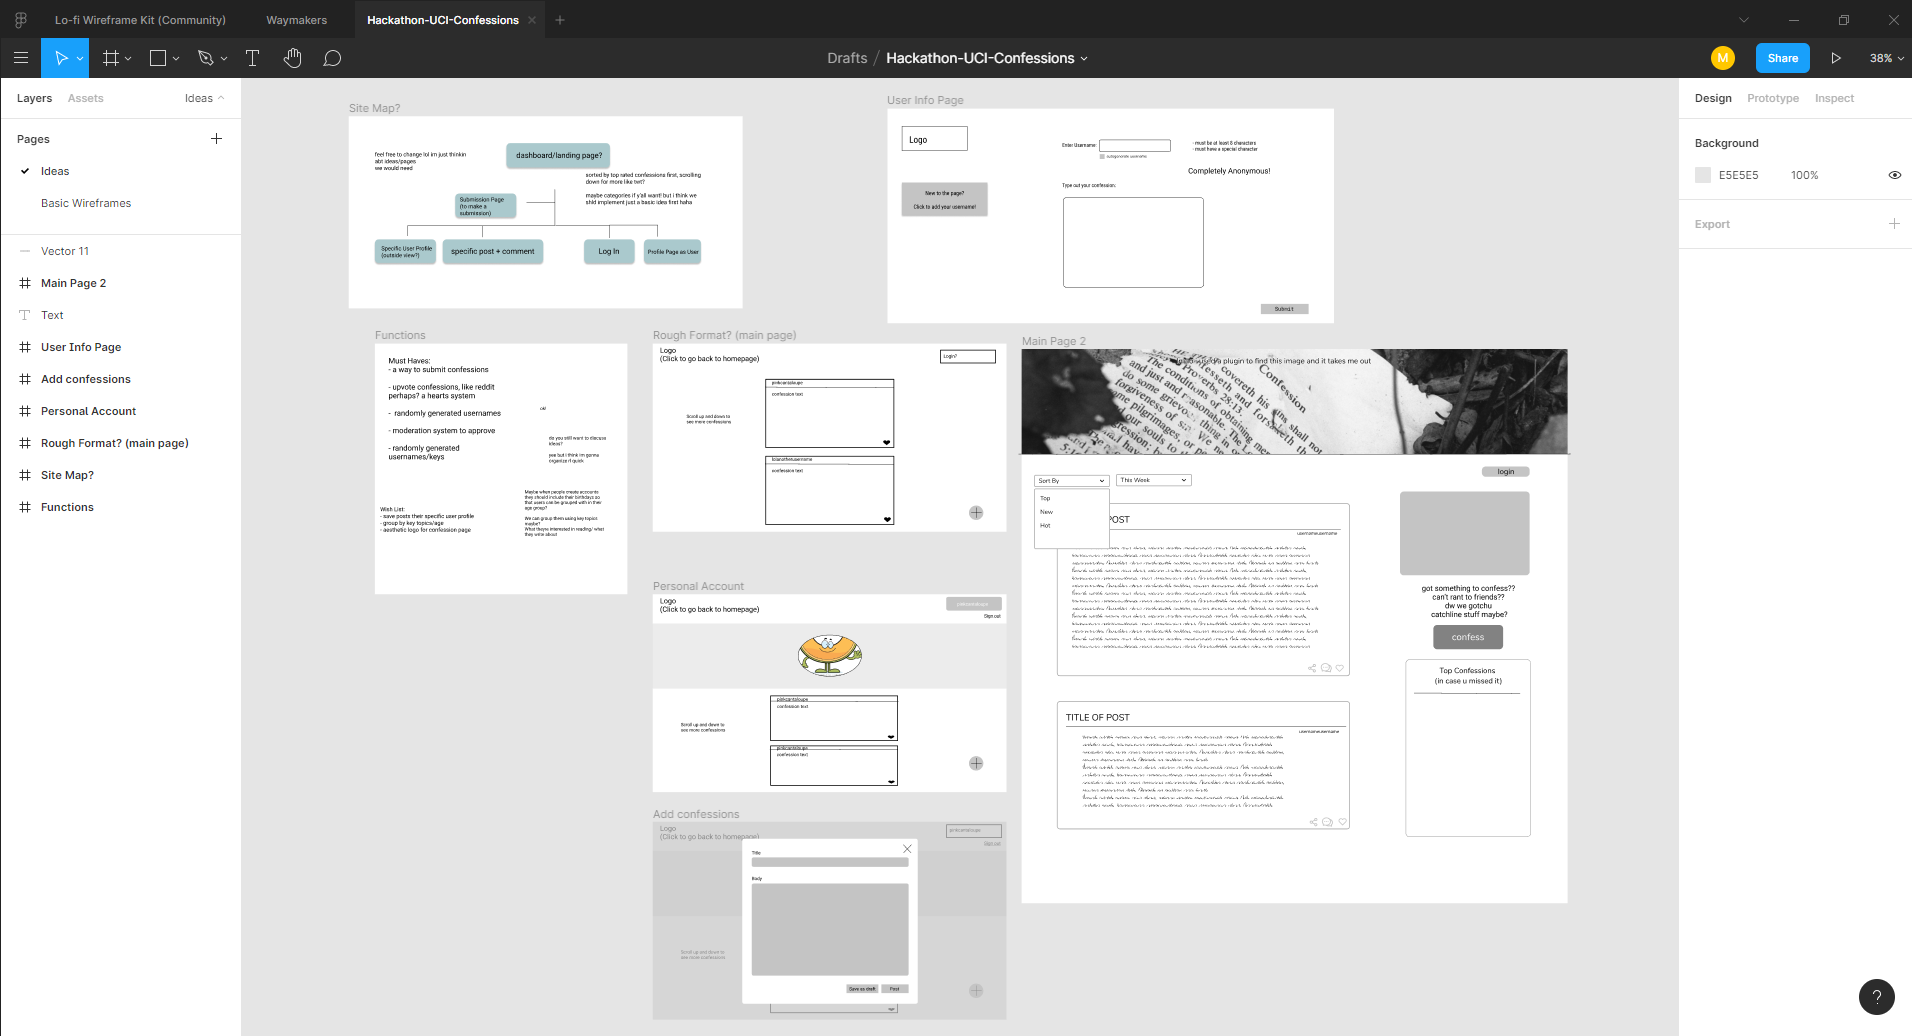The width and height of the screenshot is (1912, 1036).
Task: Click the frame icon beside Main Page 2
Action: coord(25,283)
